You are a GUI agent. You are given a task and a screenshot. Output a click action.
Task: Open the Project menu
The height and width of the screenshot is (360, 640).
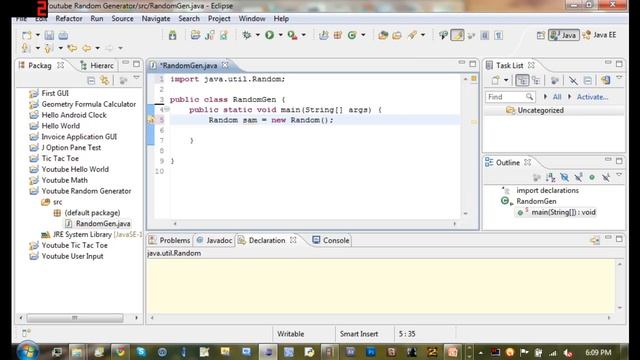point(219,19)
